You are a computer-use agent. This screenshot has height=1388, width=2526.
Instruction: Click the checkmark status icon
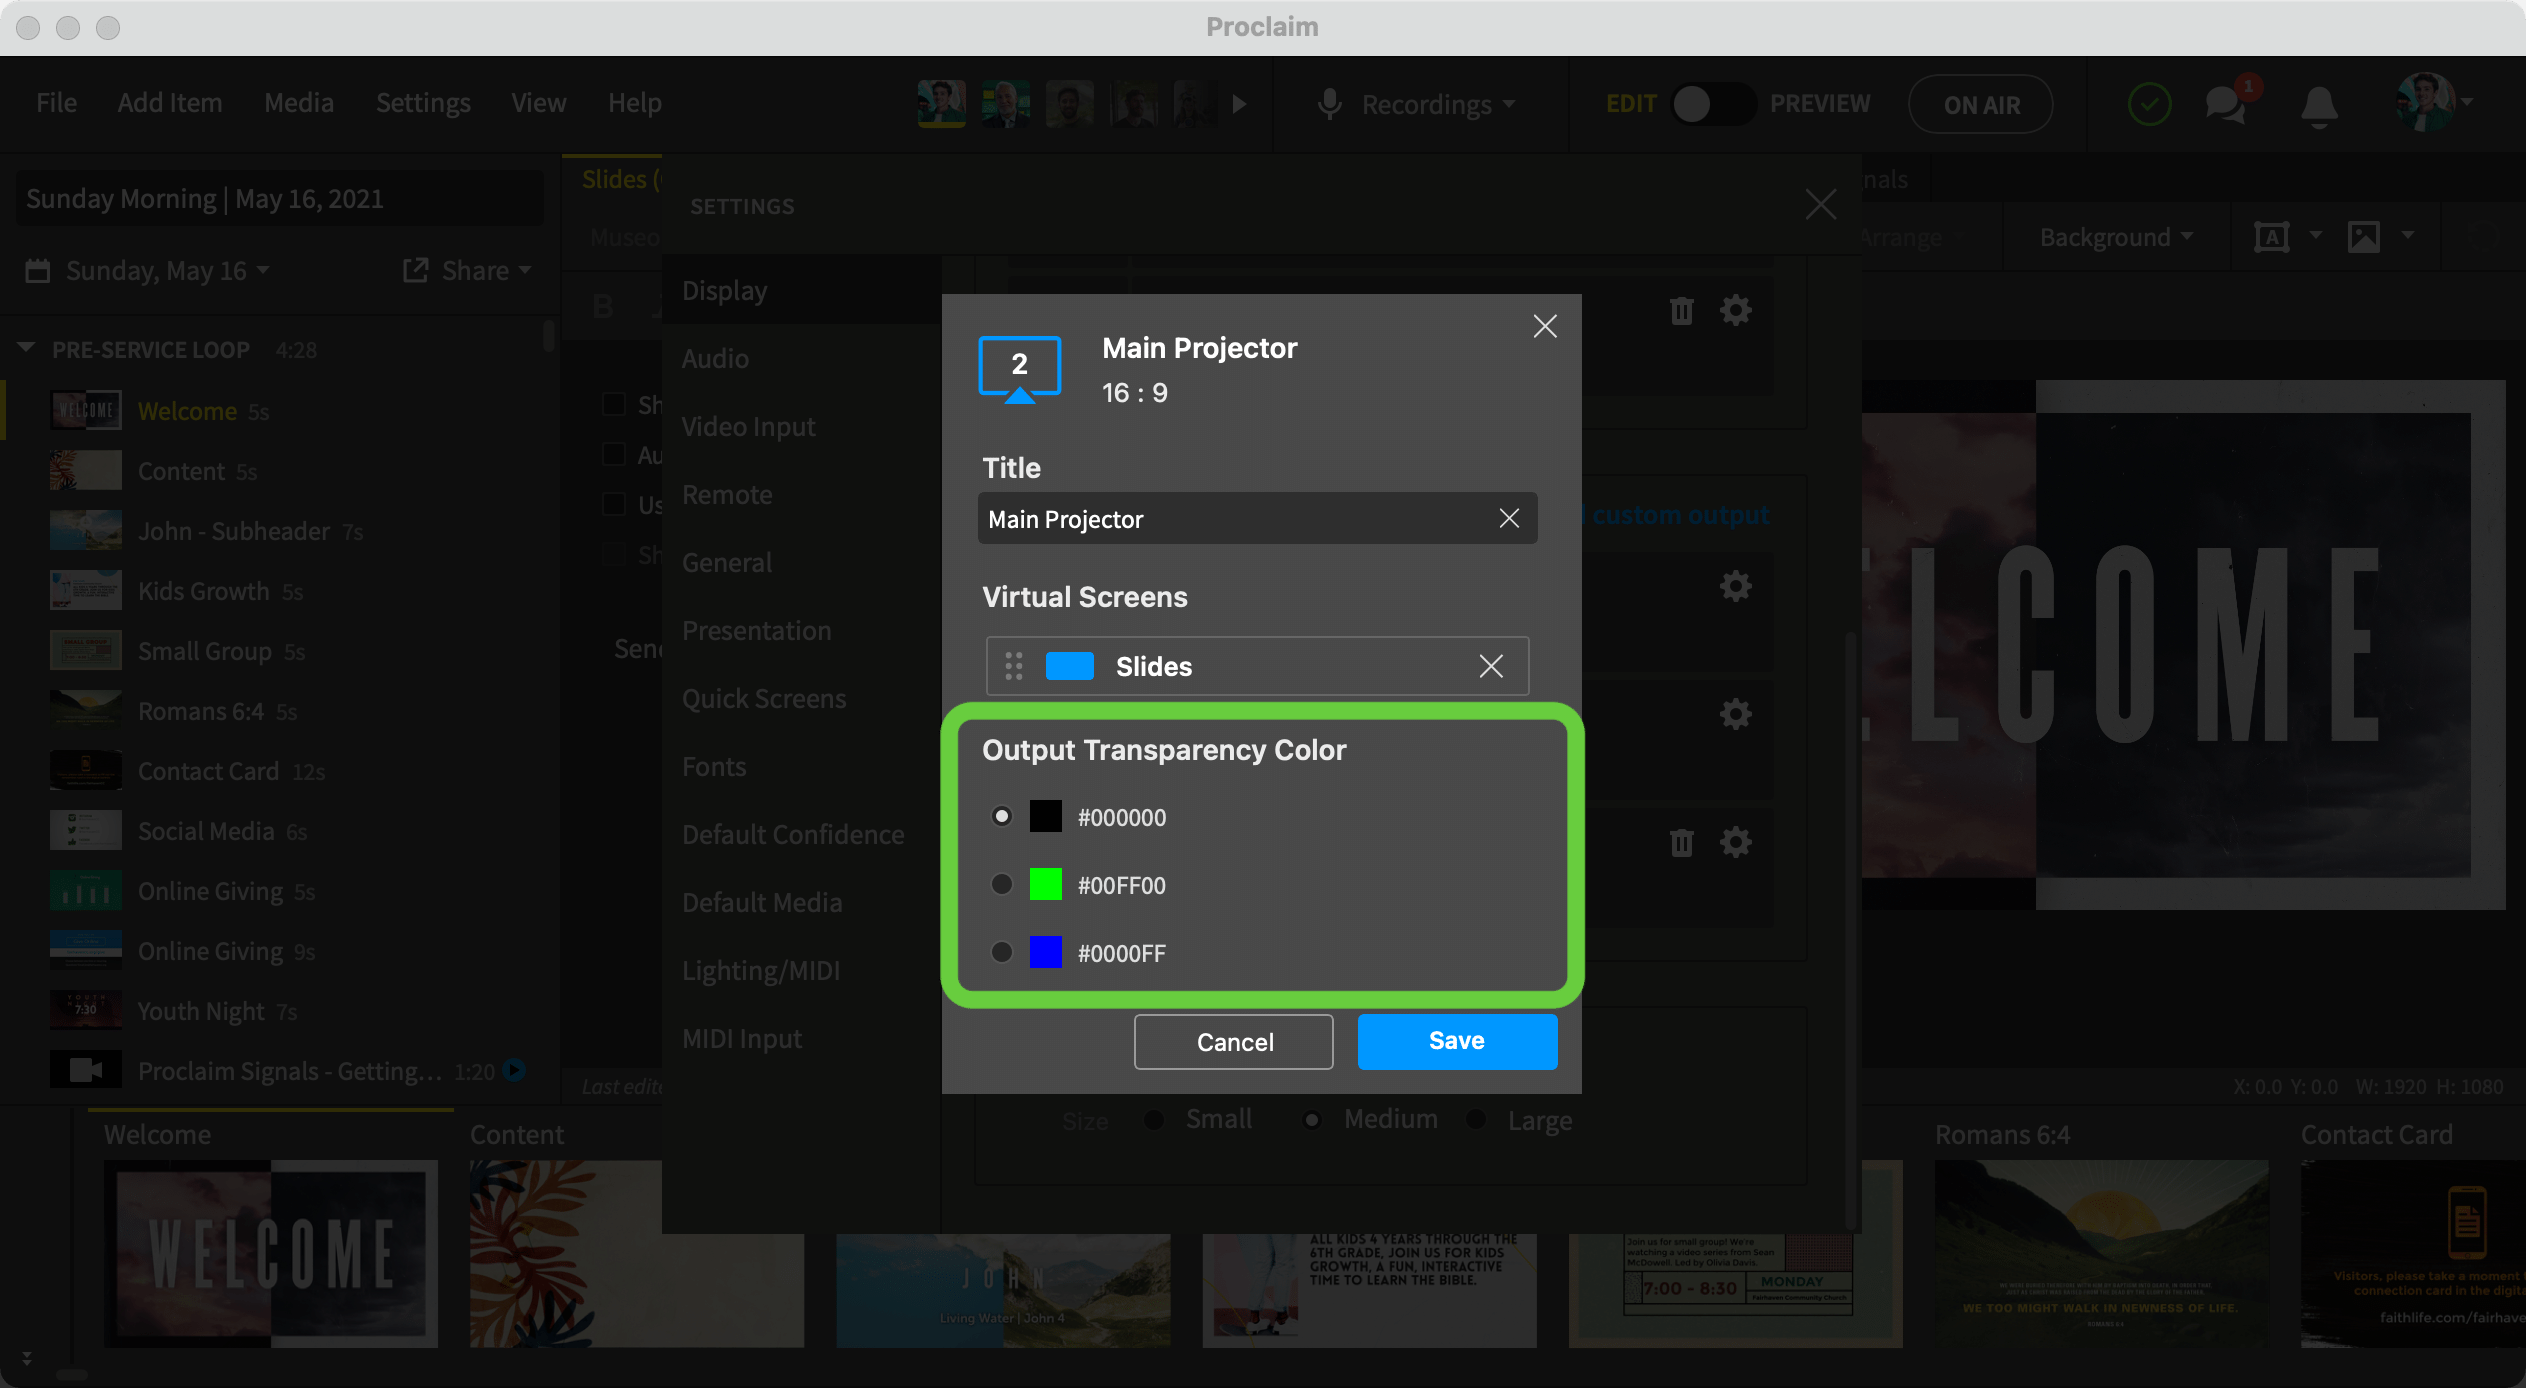[x=2150, y=103]
